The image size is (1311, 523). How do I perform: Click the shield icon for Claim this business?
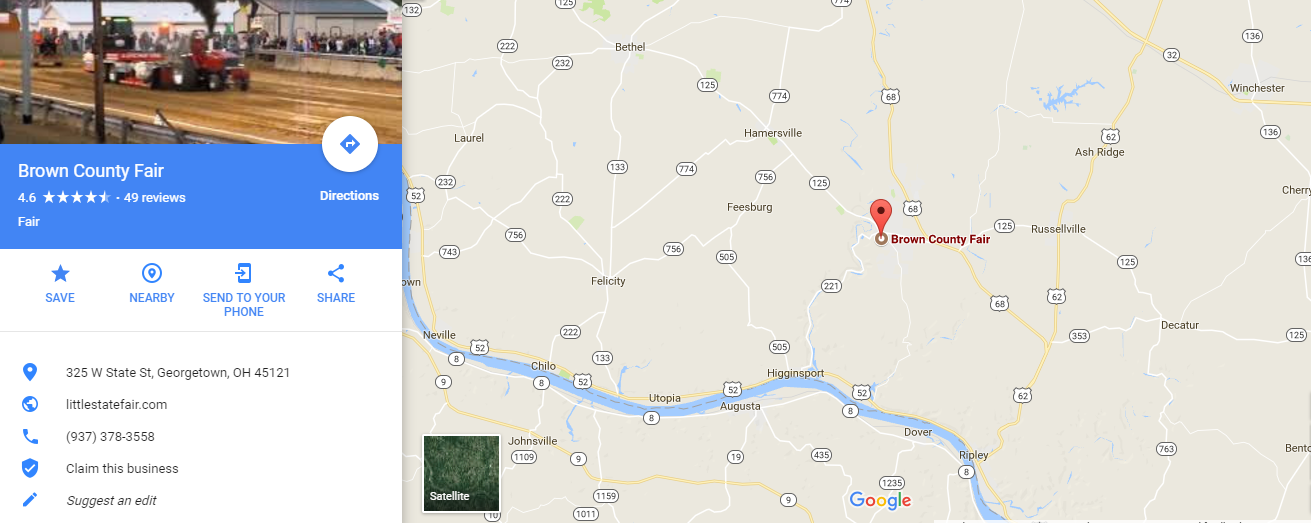[30, 468]
